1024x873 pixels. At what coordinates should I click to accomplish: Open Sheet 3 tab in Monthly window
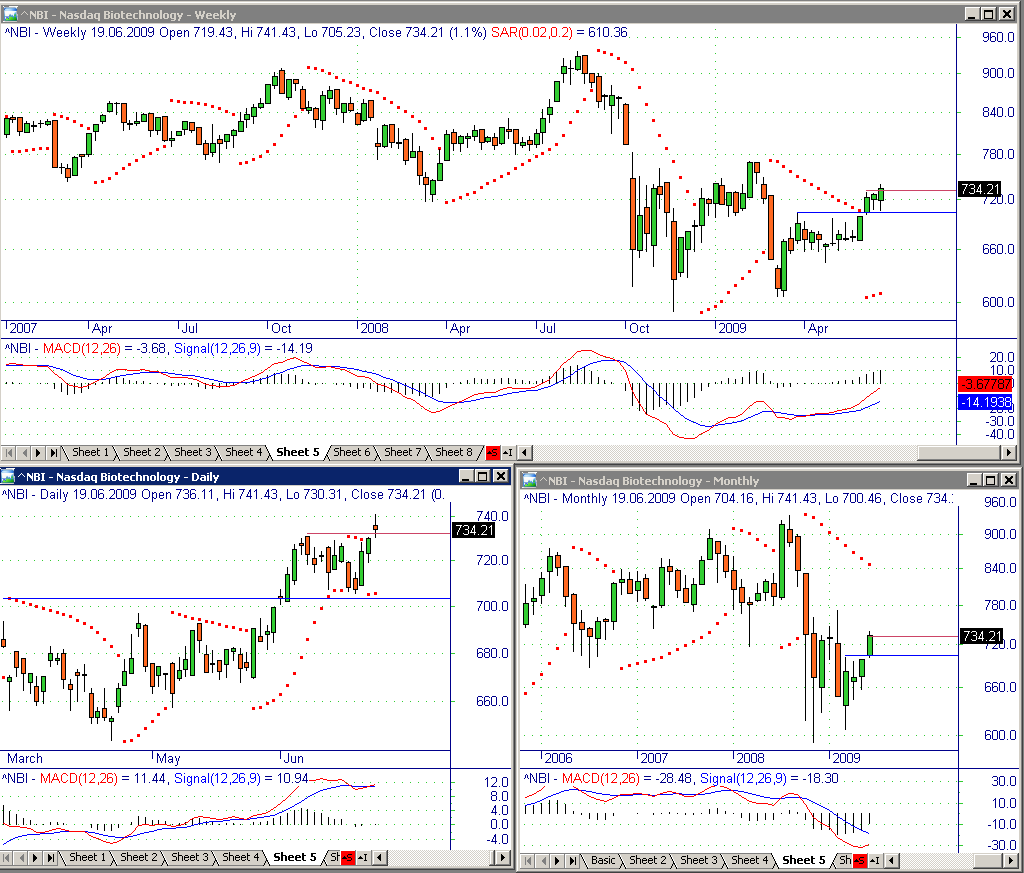699,860
